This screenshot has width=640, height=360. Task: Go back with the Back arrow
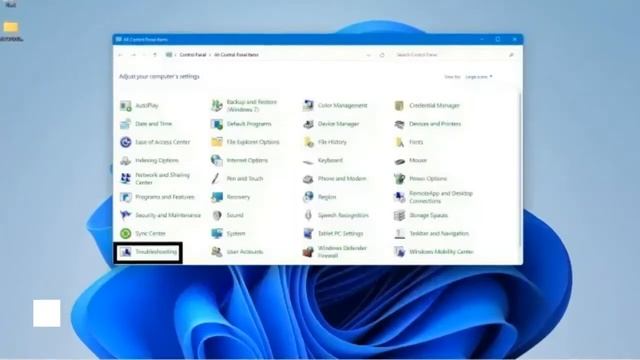click(120, 55)
